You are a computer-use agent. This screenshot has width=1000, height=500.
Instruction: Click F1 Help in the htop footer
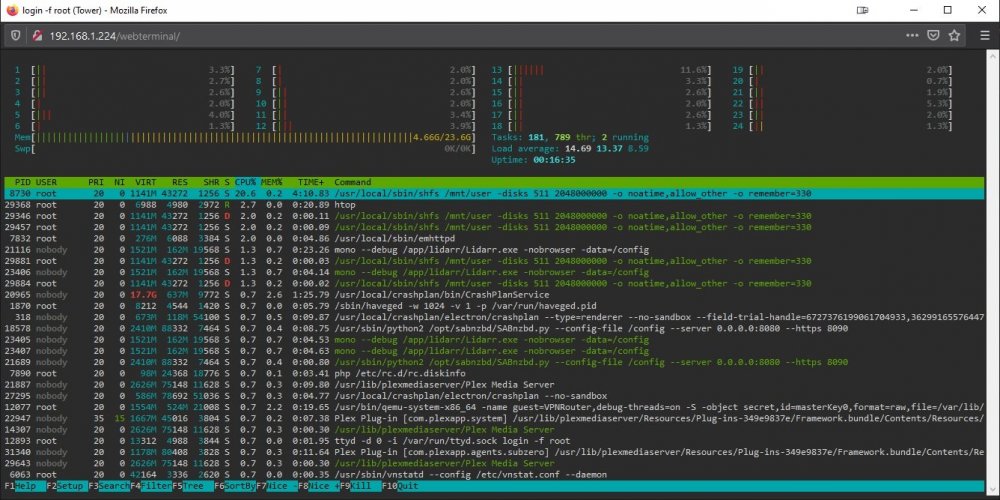[24, 486]
